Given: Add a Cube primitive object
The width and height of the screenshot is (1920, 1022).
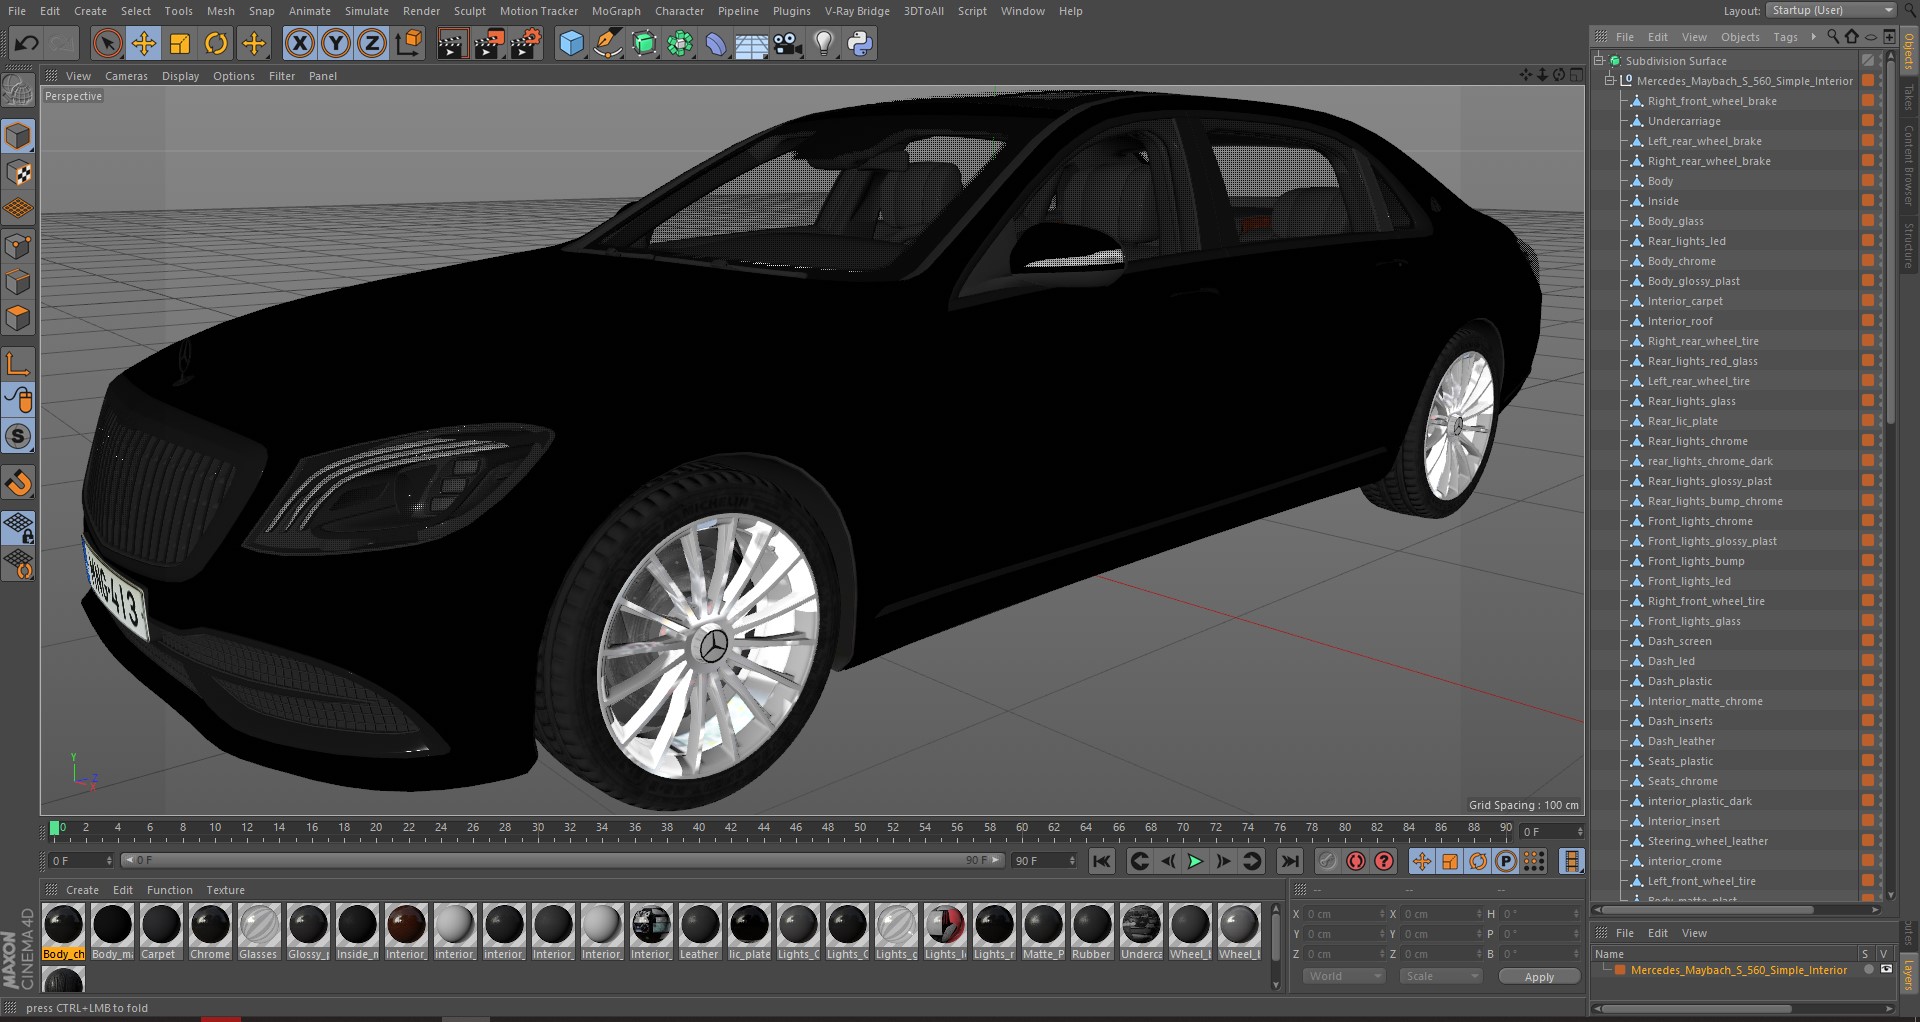Looking at the screenshot, I should click(x=571, y=43).
